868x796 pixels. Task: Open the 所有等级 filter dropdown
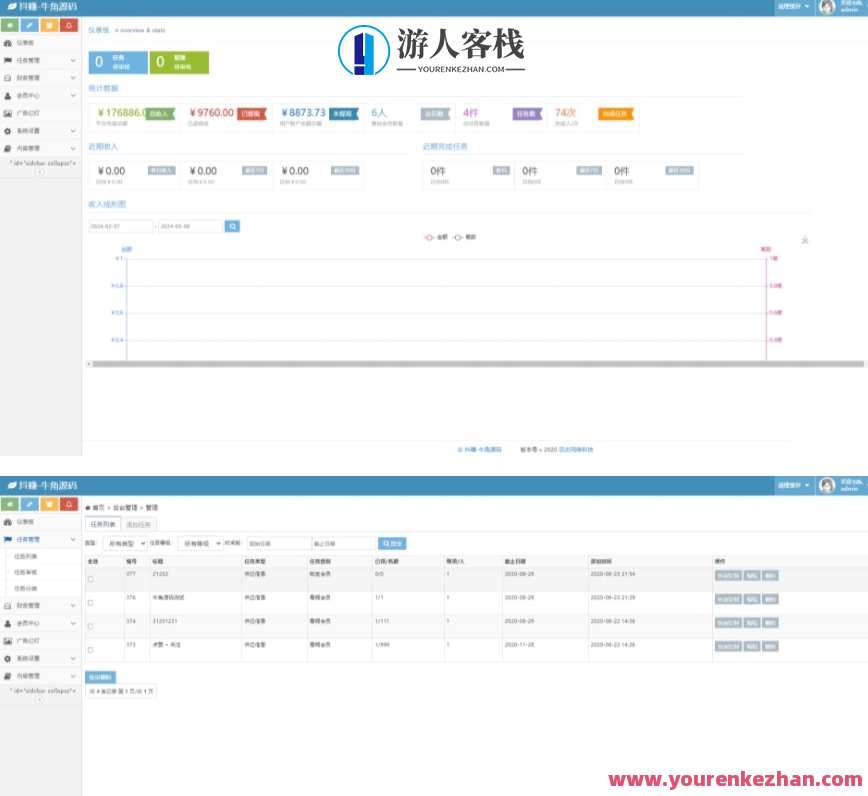point(201,543)
